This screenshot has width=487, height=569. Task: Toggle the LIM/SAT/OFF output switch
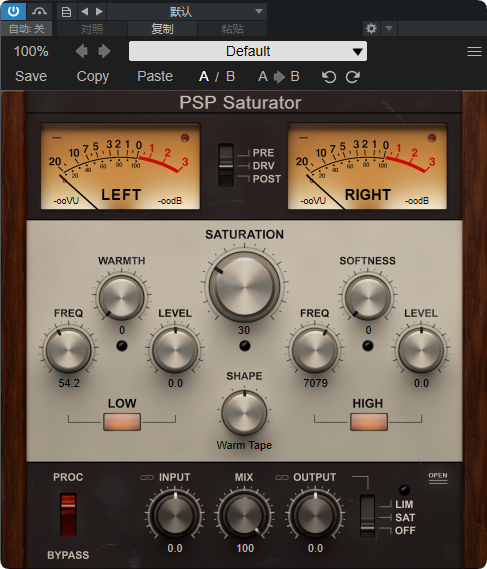[x=367, y=516]
